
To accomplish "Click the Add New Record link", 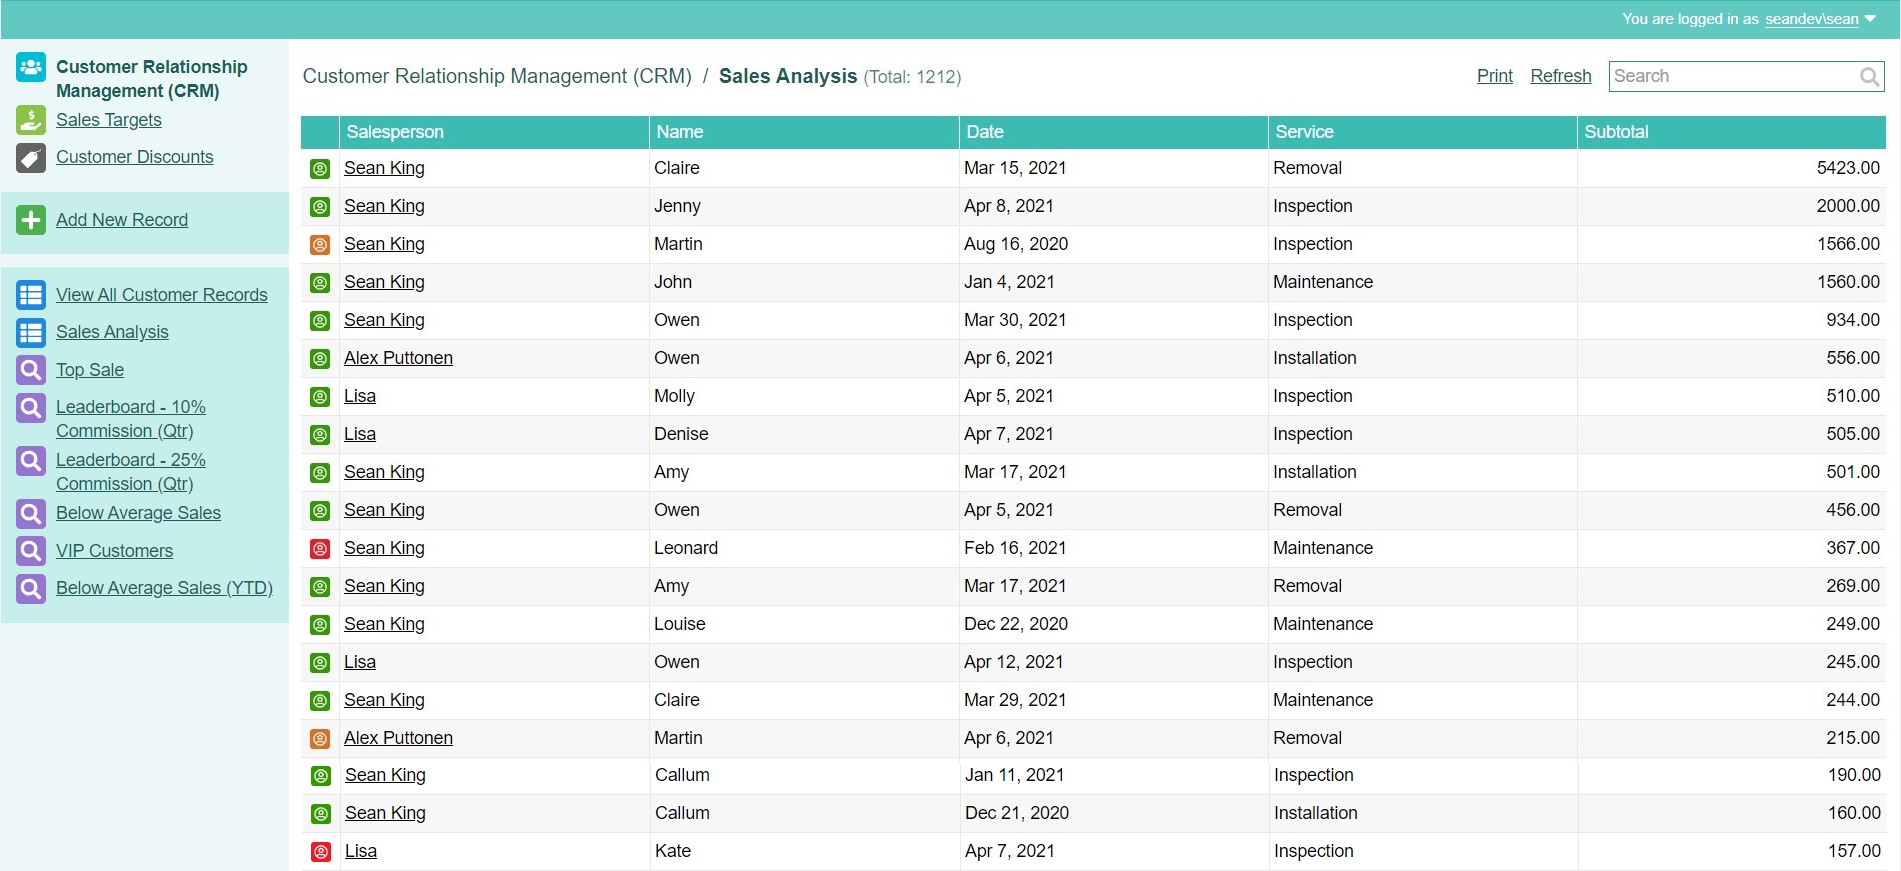I will (x=122, y=220).
